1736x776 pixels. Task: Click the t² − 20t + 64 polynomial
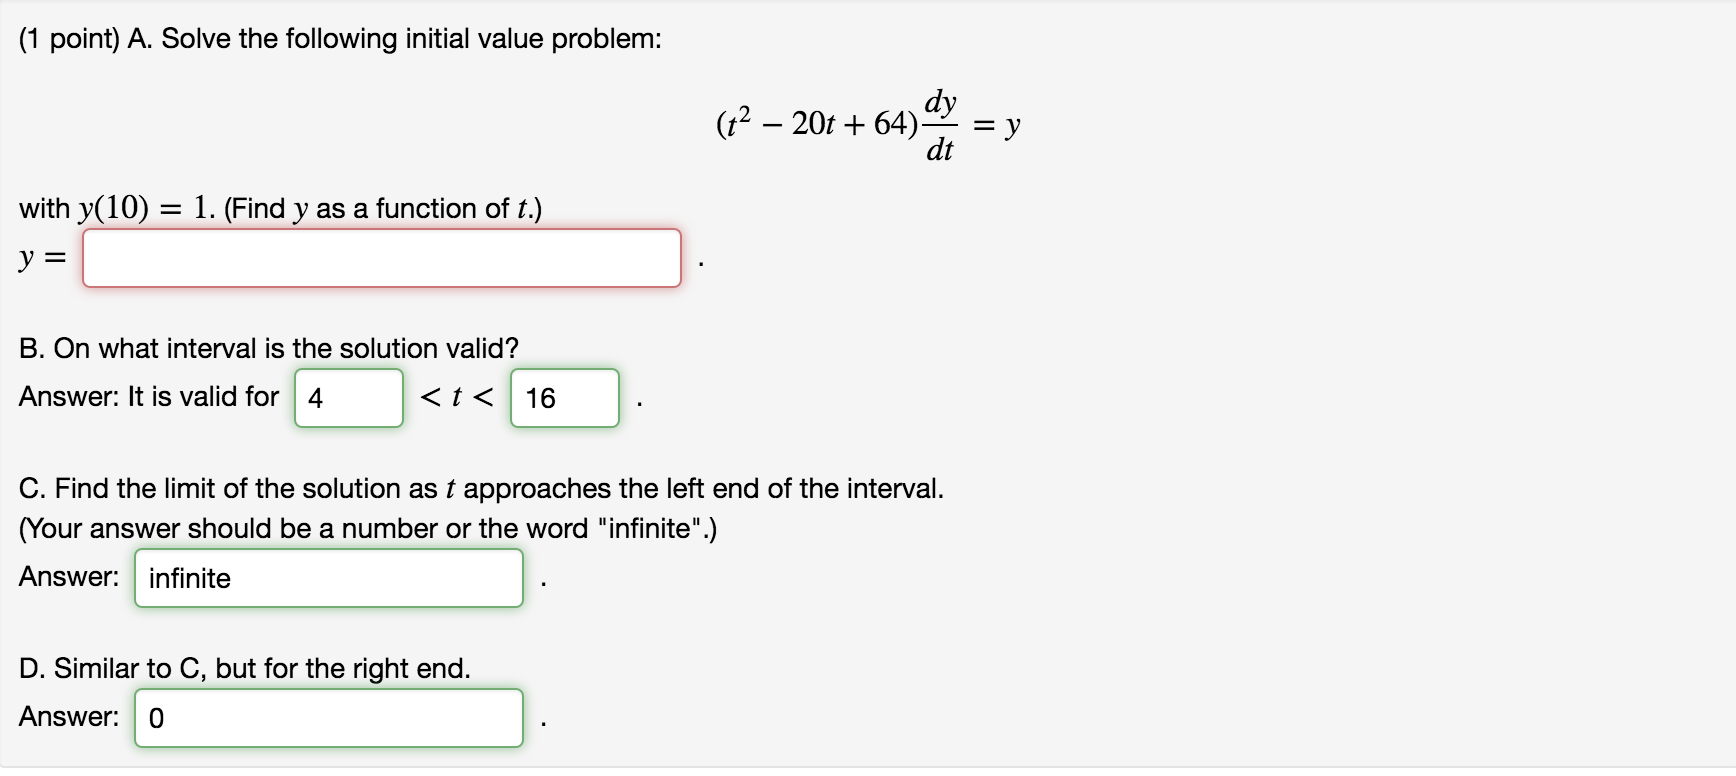pyautogui.click(x=817, y=124)
